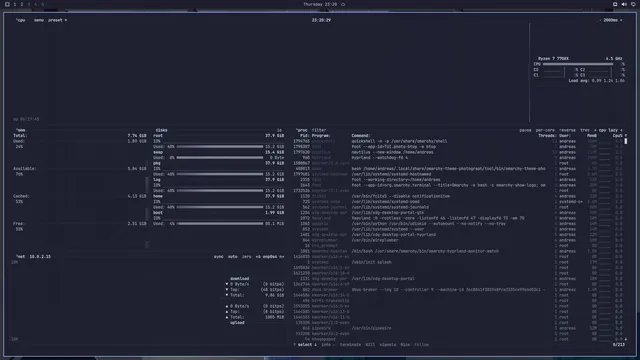Click the mem box label
This screenshot has width=640, height=360.
[x=20, y=130]
